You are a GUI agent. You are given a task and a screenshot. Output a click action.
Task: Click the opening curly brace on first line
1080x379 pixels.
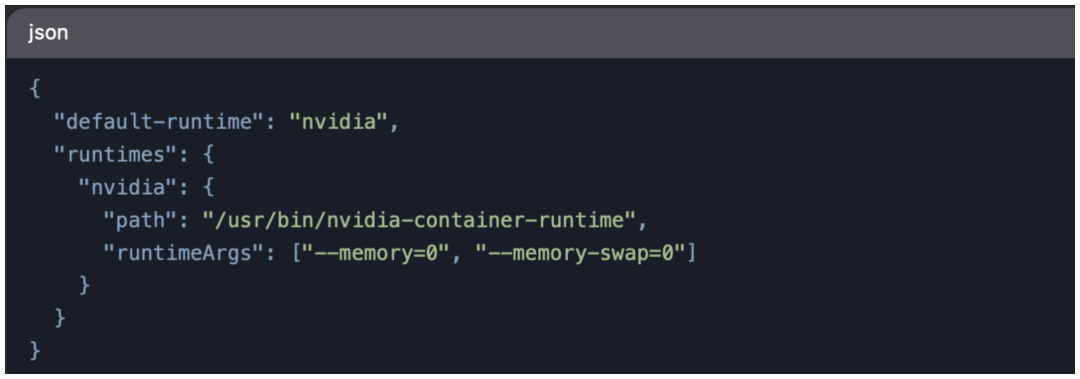click(x=35, y=89)
